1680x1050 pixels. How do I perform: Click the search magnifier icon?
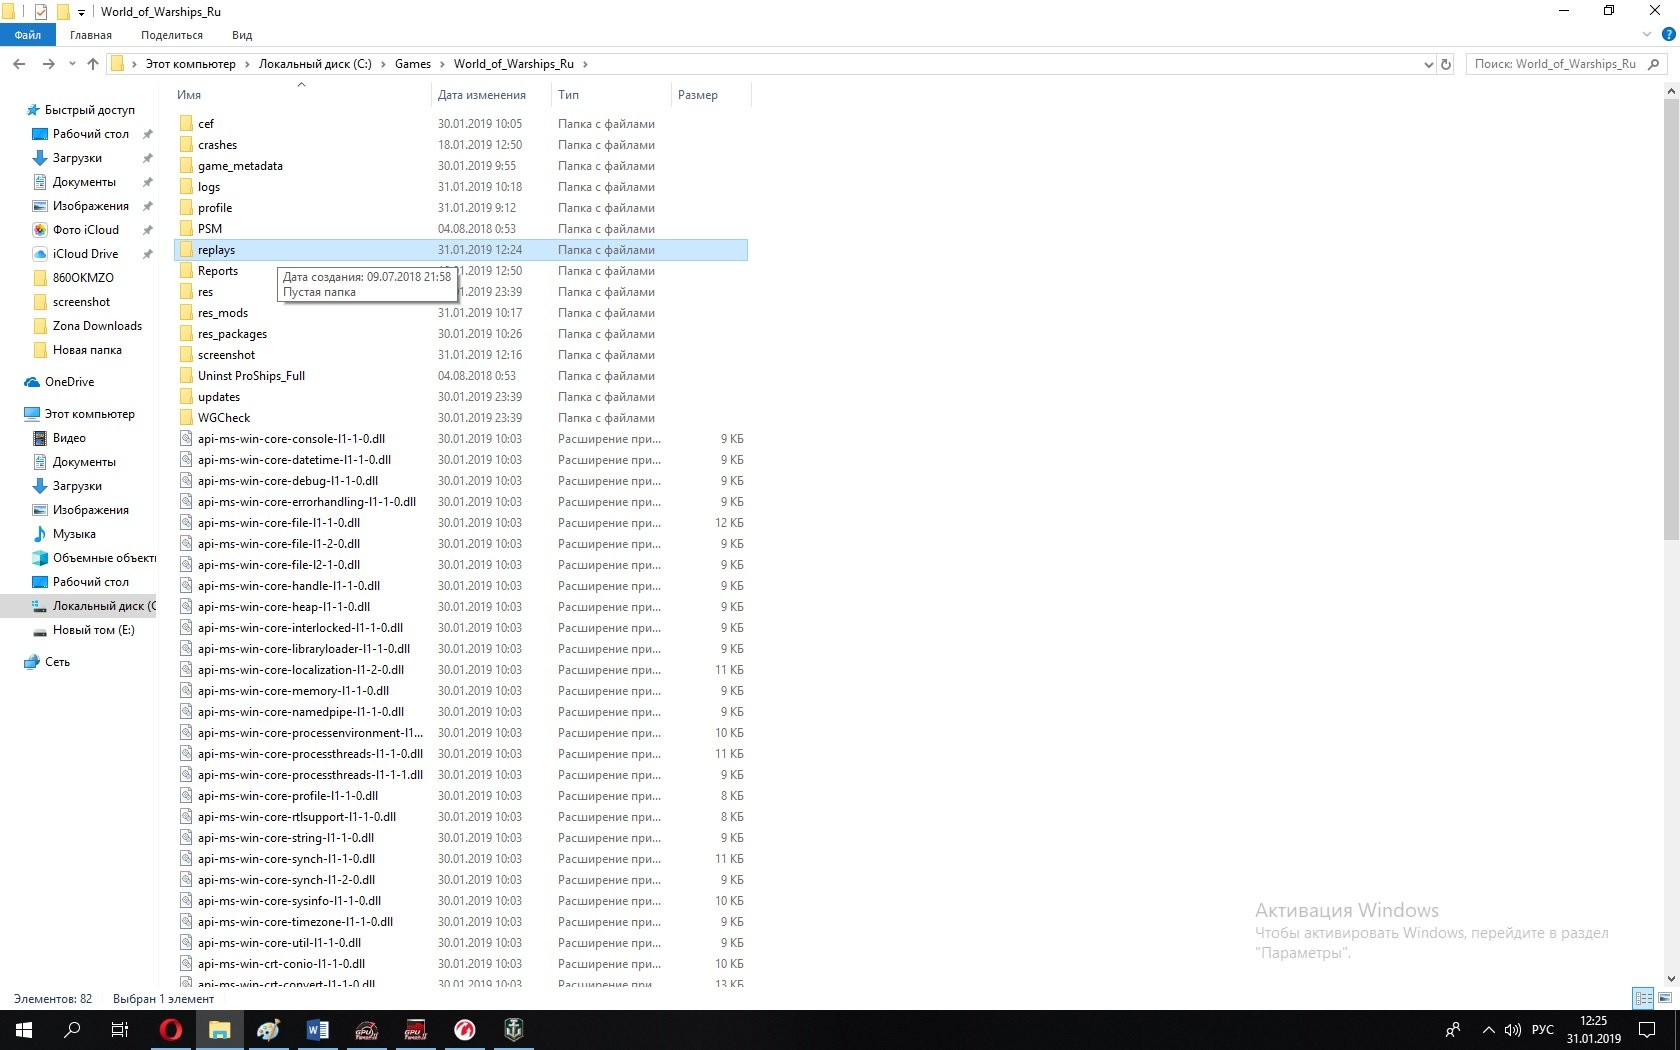click(x=1653, y=64)
